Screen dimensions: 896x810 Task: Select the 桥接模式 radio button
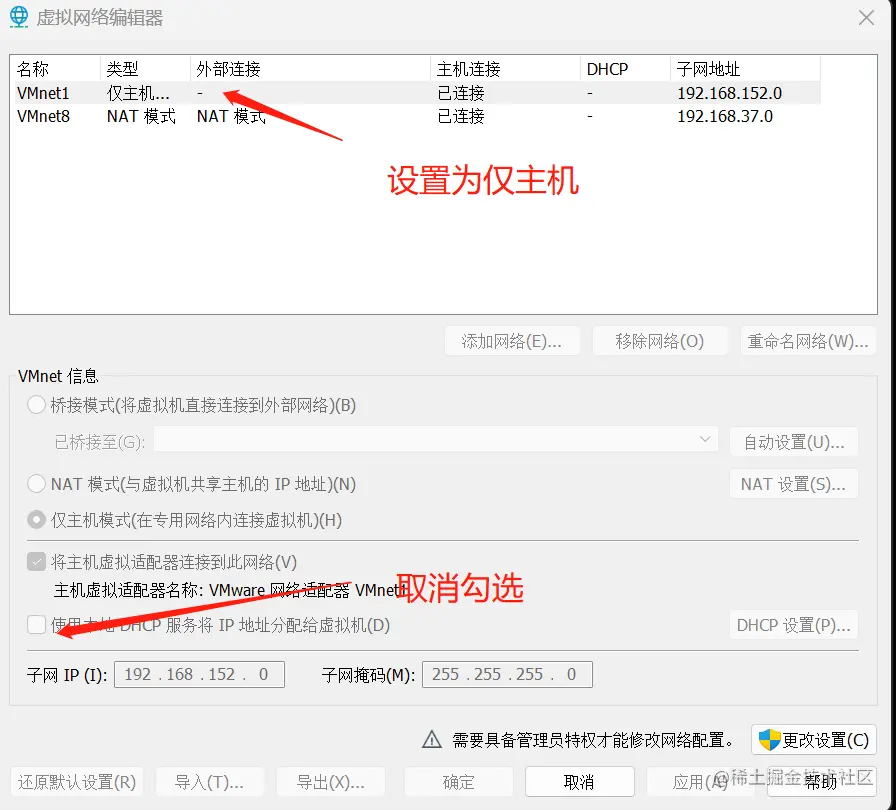[36, 405]
